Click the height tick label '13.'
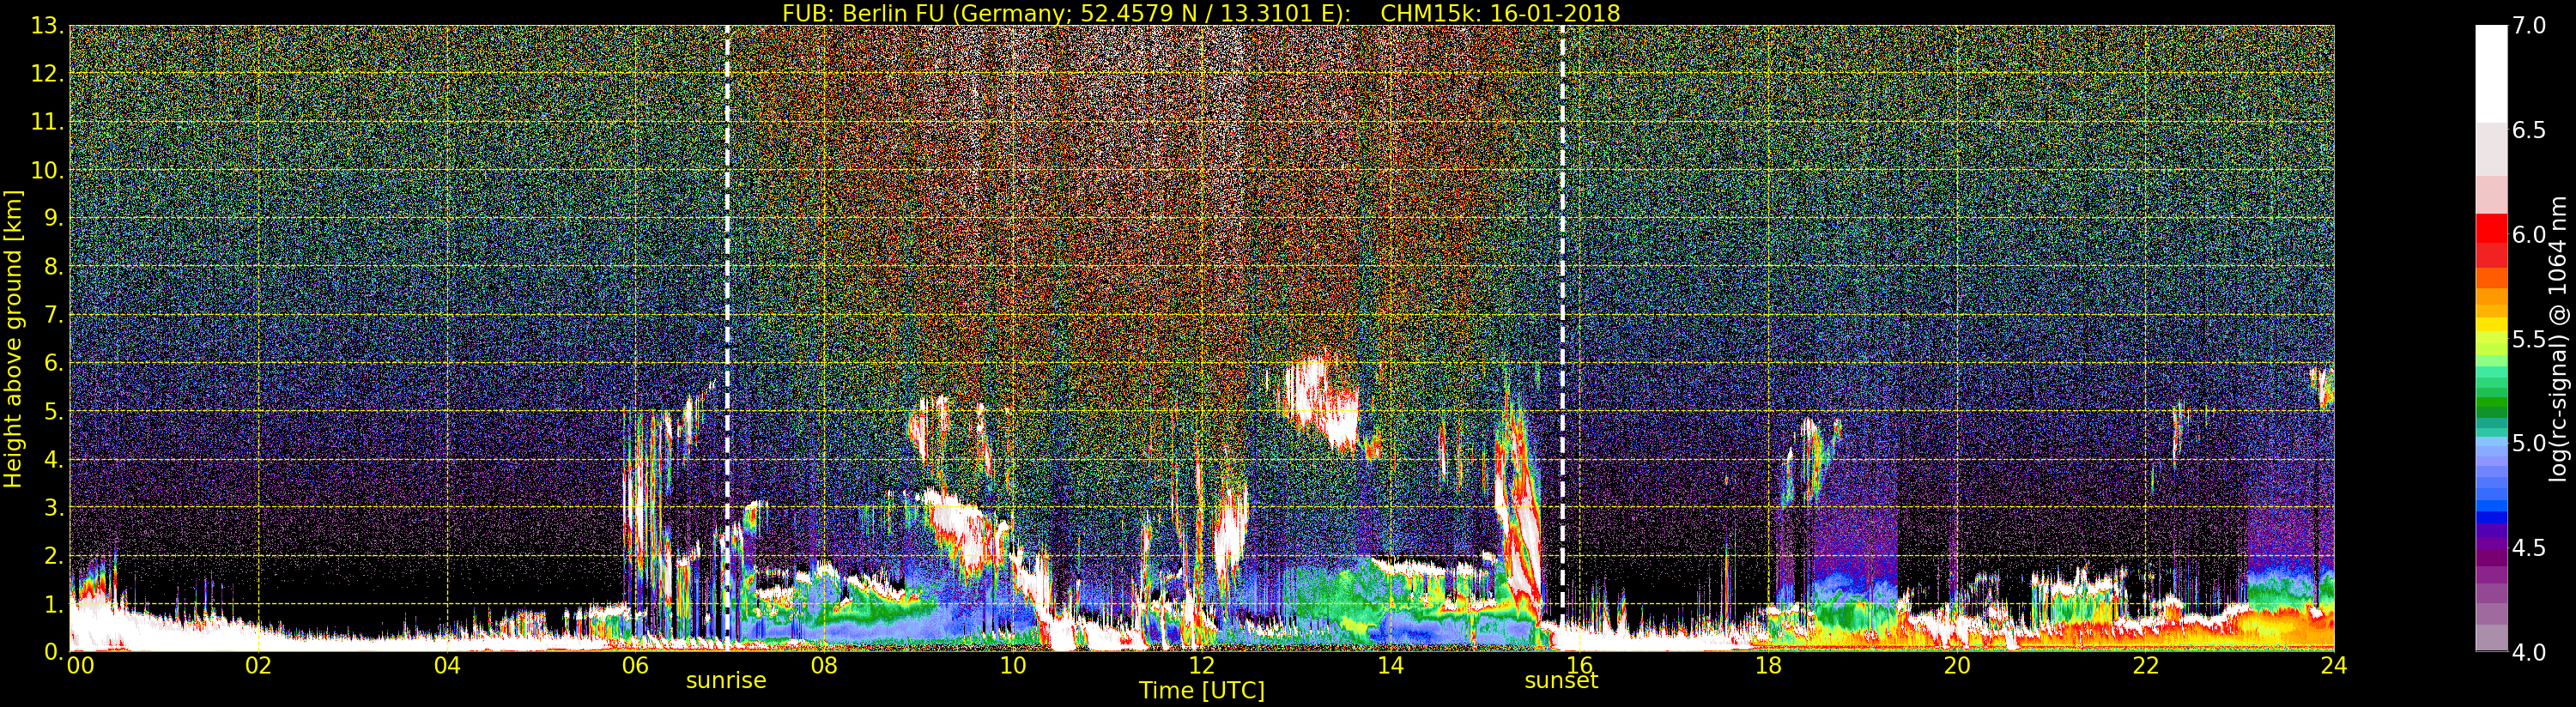This screenshot has width=2576, height=707. click(x=47, y=26)
